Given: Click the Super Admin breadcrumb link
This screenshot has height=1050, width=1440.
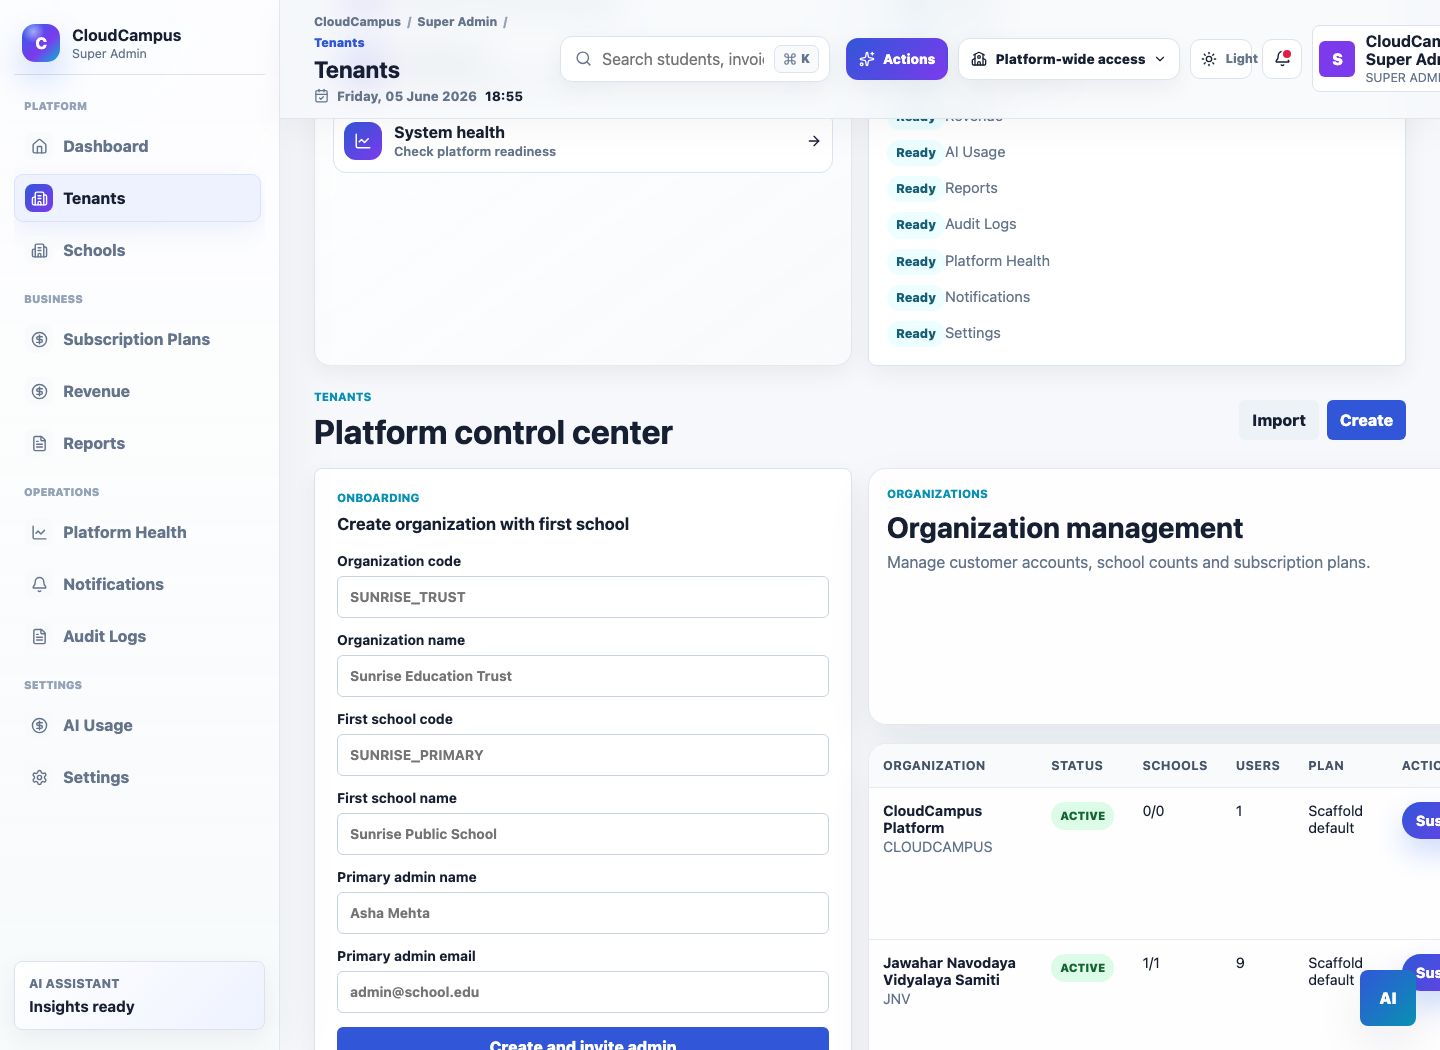Looking at the screenshot, I should [457, 21].
